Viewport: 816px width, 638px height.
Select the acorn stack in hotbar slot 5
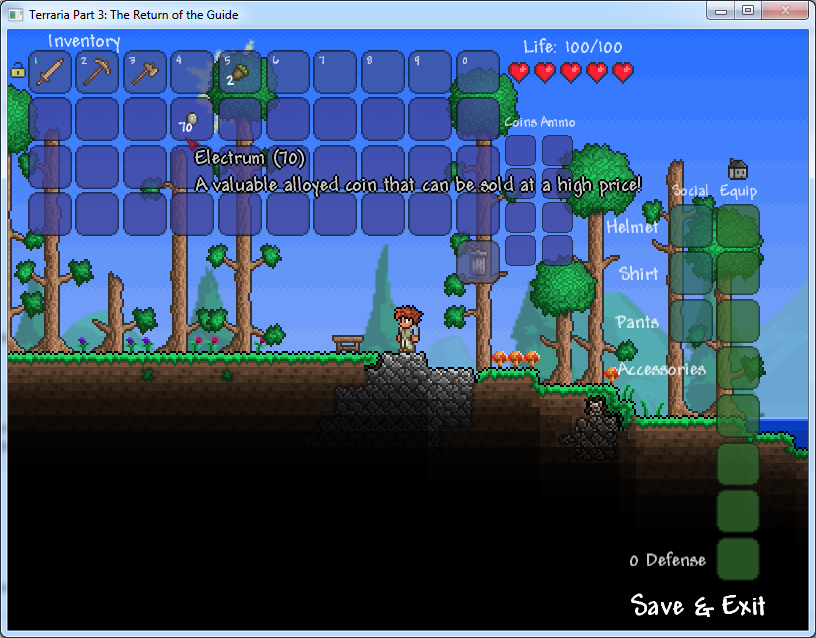coord(240,72)
